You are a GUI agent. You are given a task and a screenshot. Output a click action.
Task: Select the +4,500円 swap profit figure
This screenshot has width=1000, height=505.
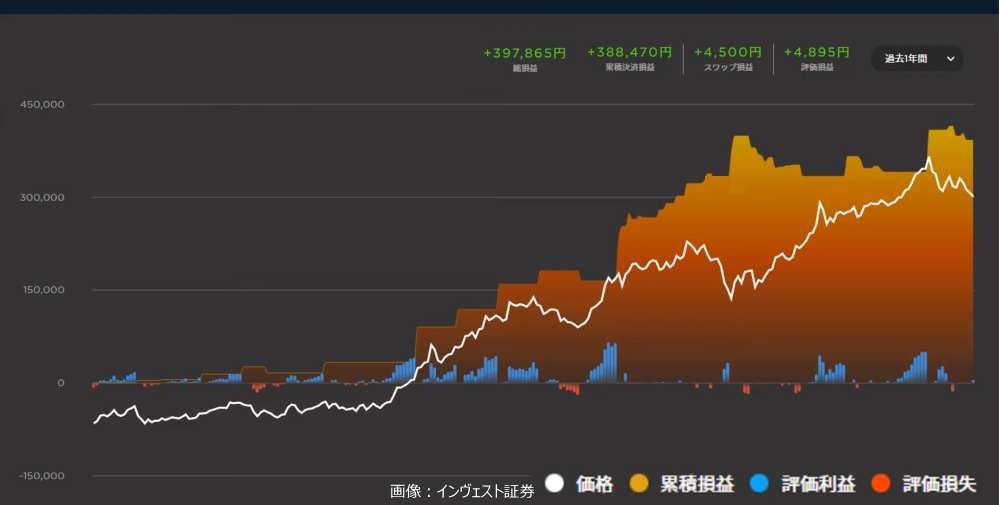728,52
